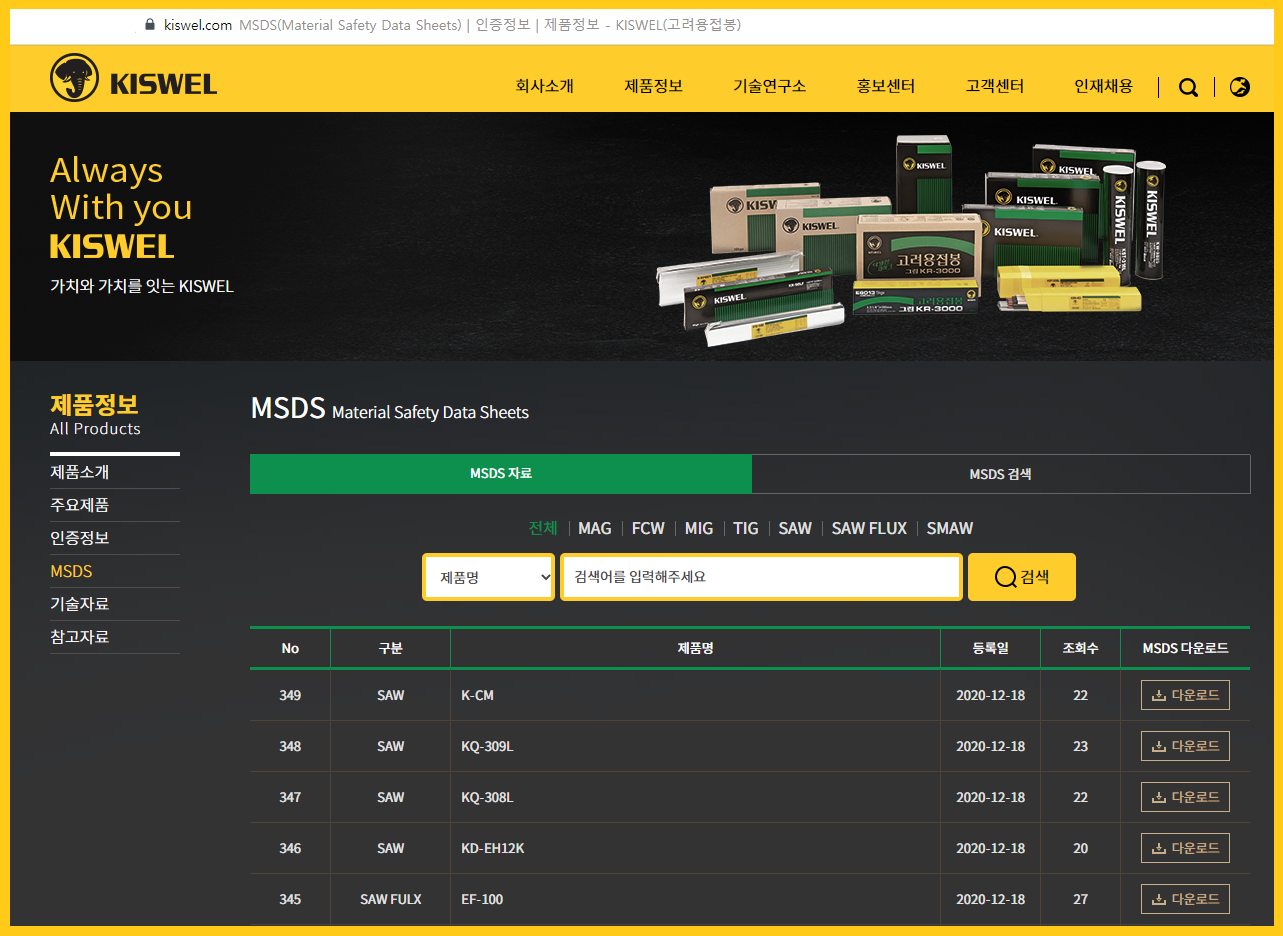The width and height of the screenshot is (1283, 936).
Task: Click product name K-CM
Action: [x=477, y=695]
